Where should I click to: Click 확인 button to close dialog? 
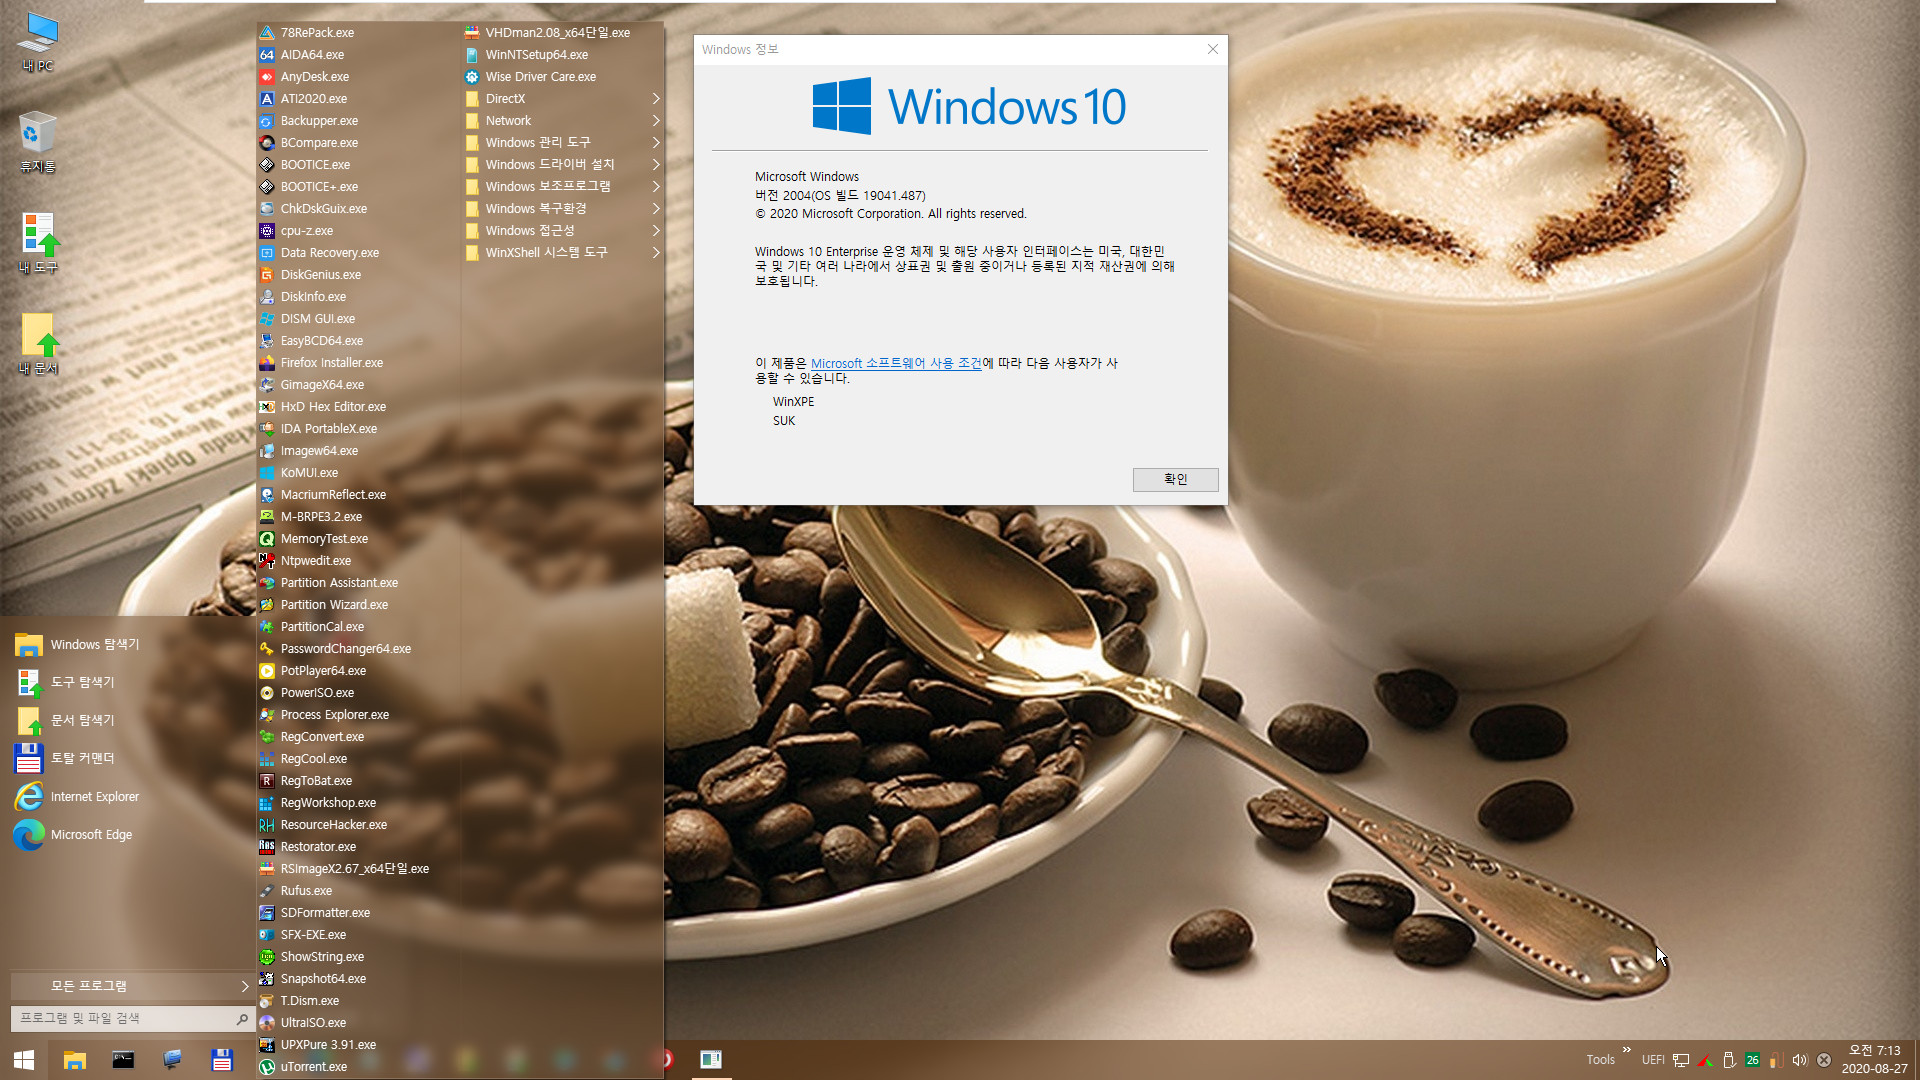1172,479
